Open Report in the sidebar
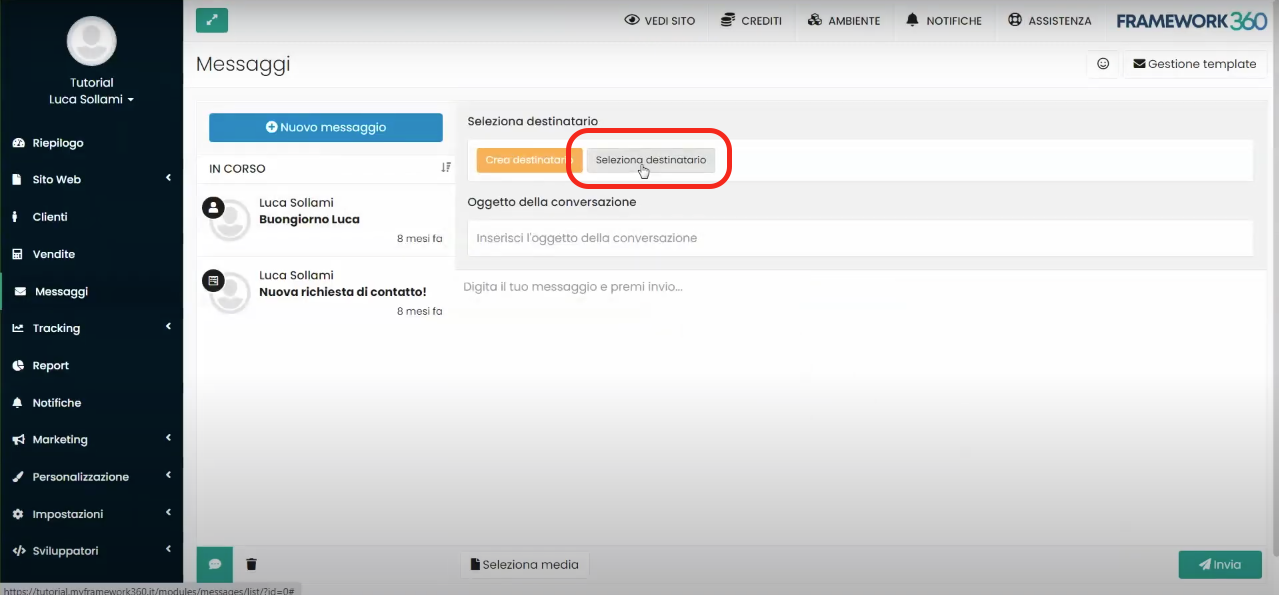 coord(50,366)
